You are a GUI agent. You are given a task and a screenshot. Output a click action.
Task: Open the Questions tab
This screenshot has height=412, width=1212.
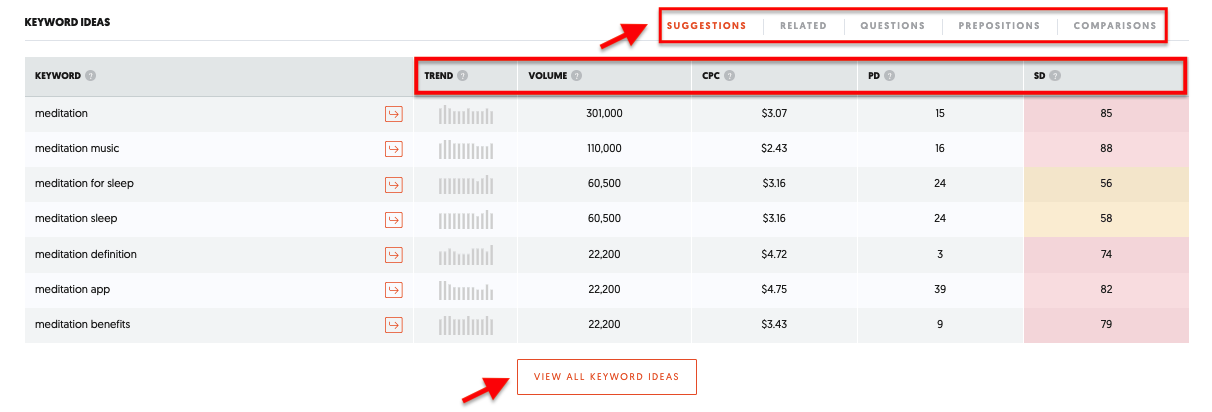click(892, 26)
